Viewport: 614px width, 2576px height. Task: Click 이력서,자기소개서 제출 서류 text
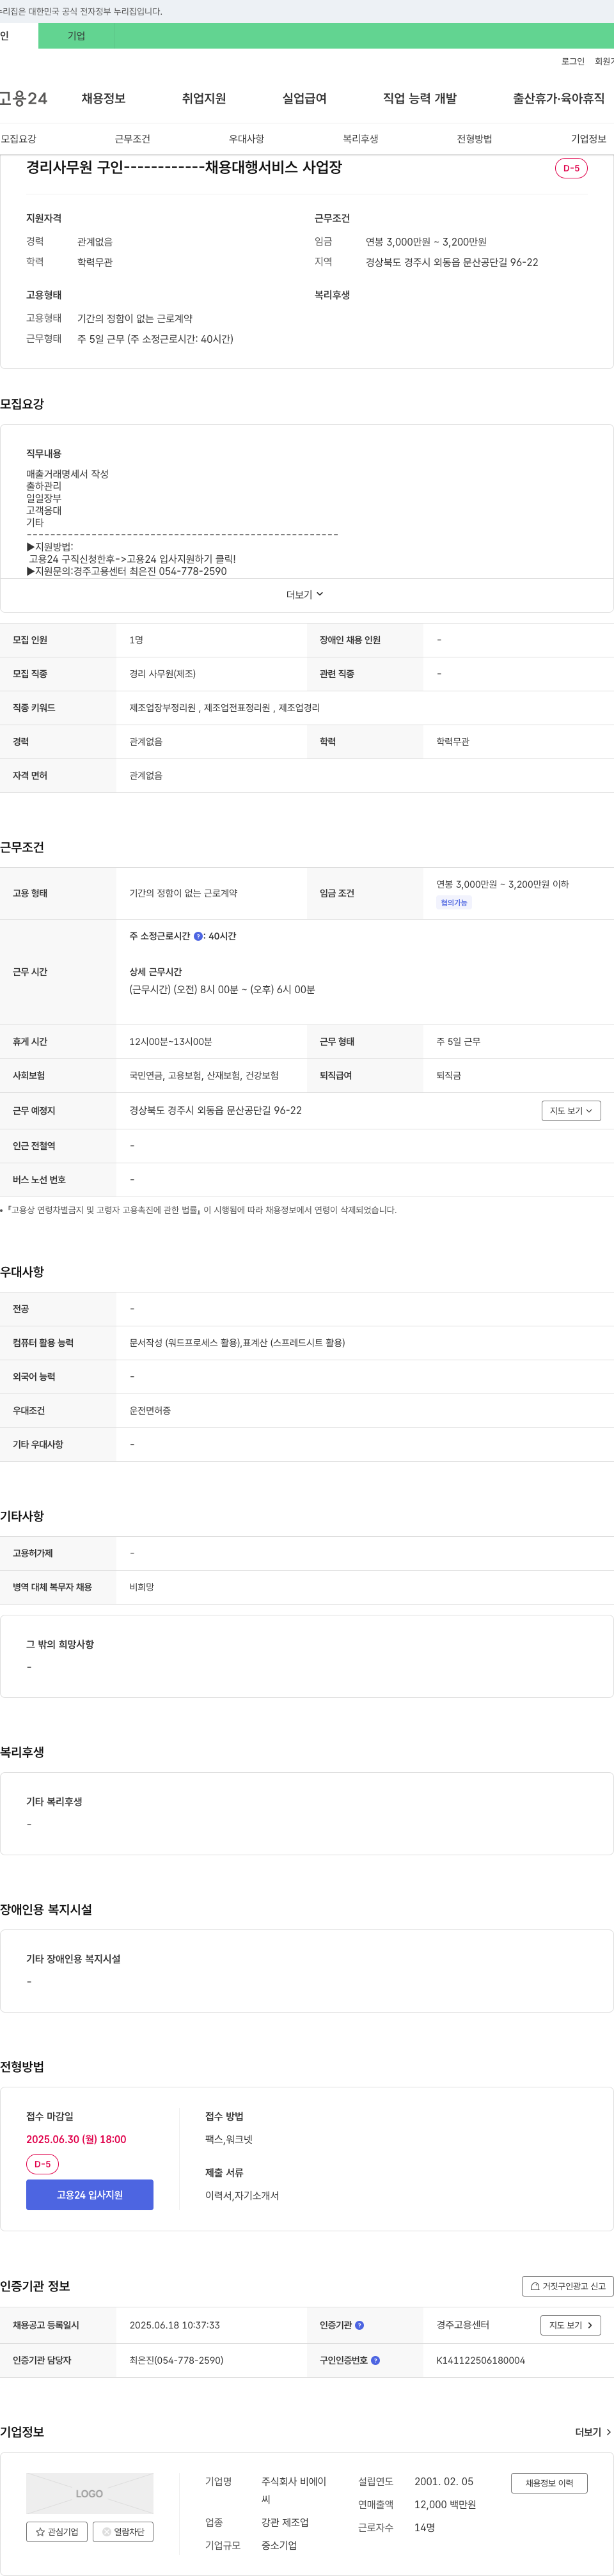(242, 2195)
